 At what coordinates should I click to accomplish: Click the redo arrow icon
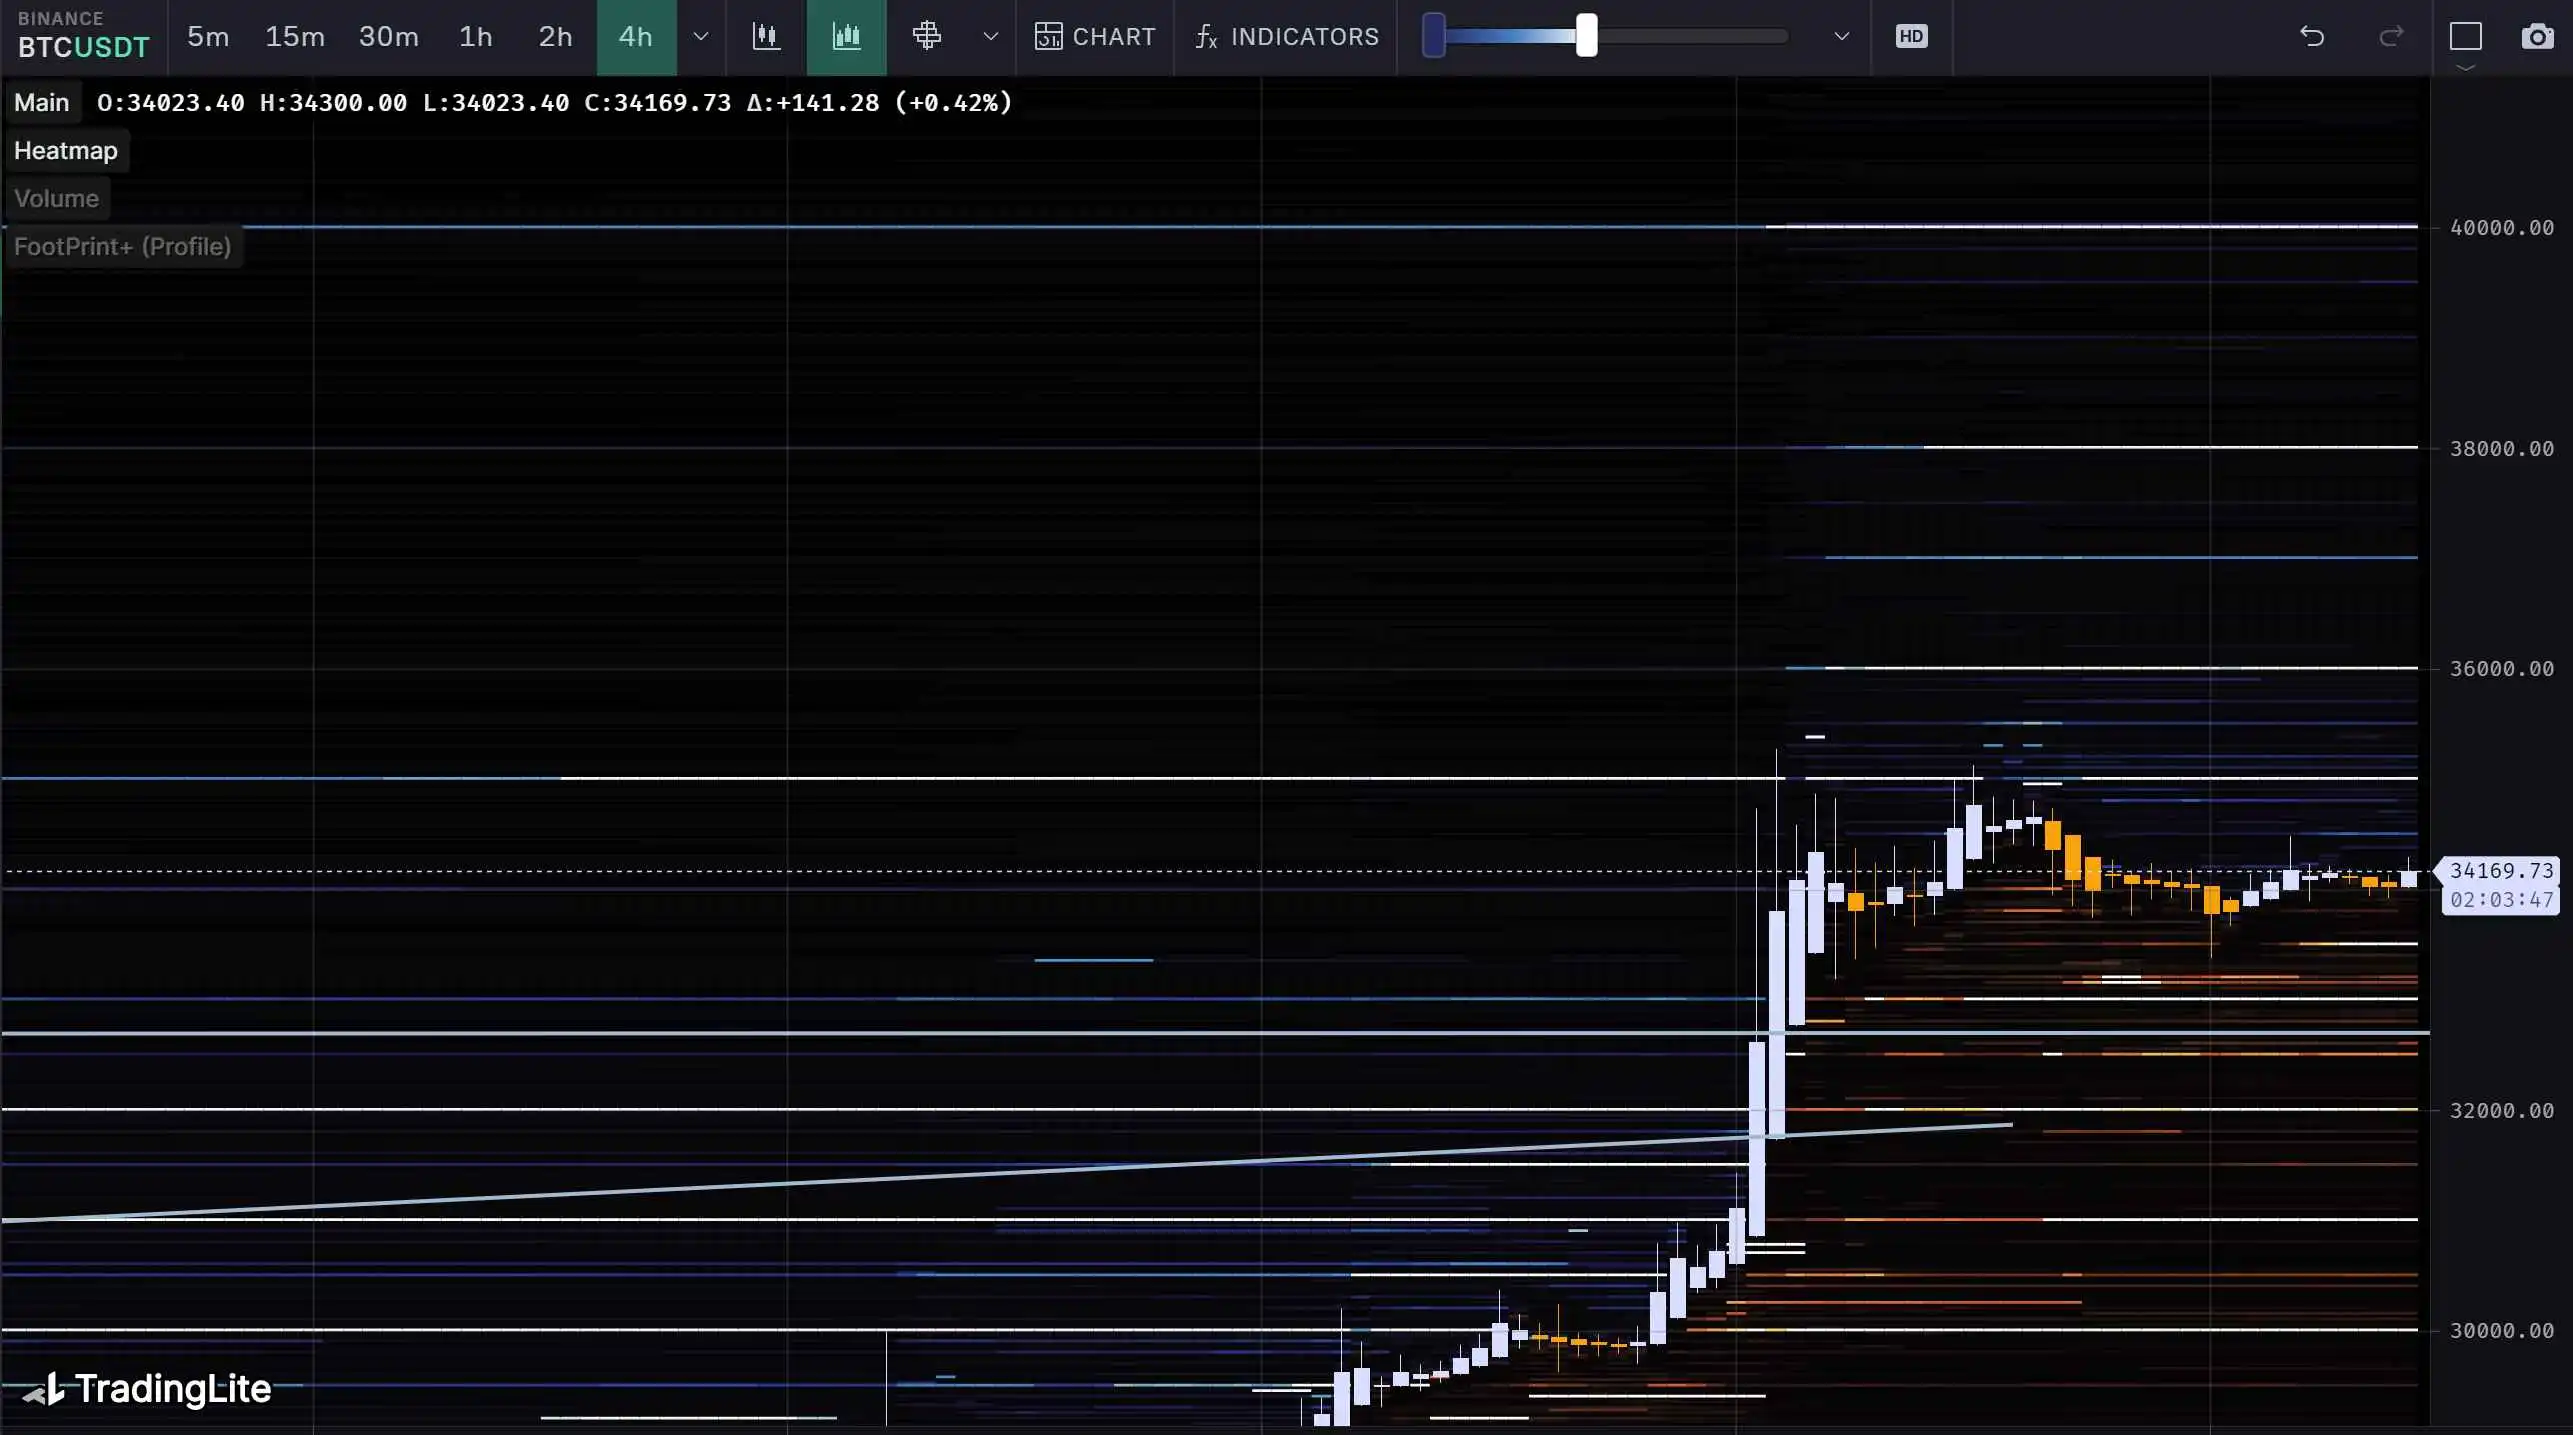coord(2391,37)
